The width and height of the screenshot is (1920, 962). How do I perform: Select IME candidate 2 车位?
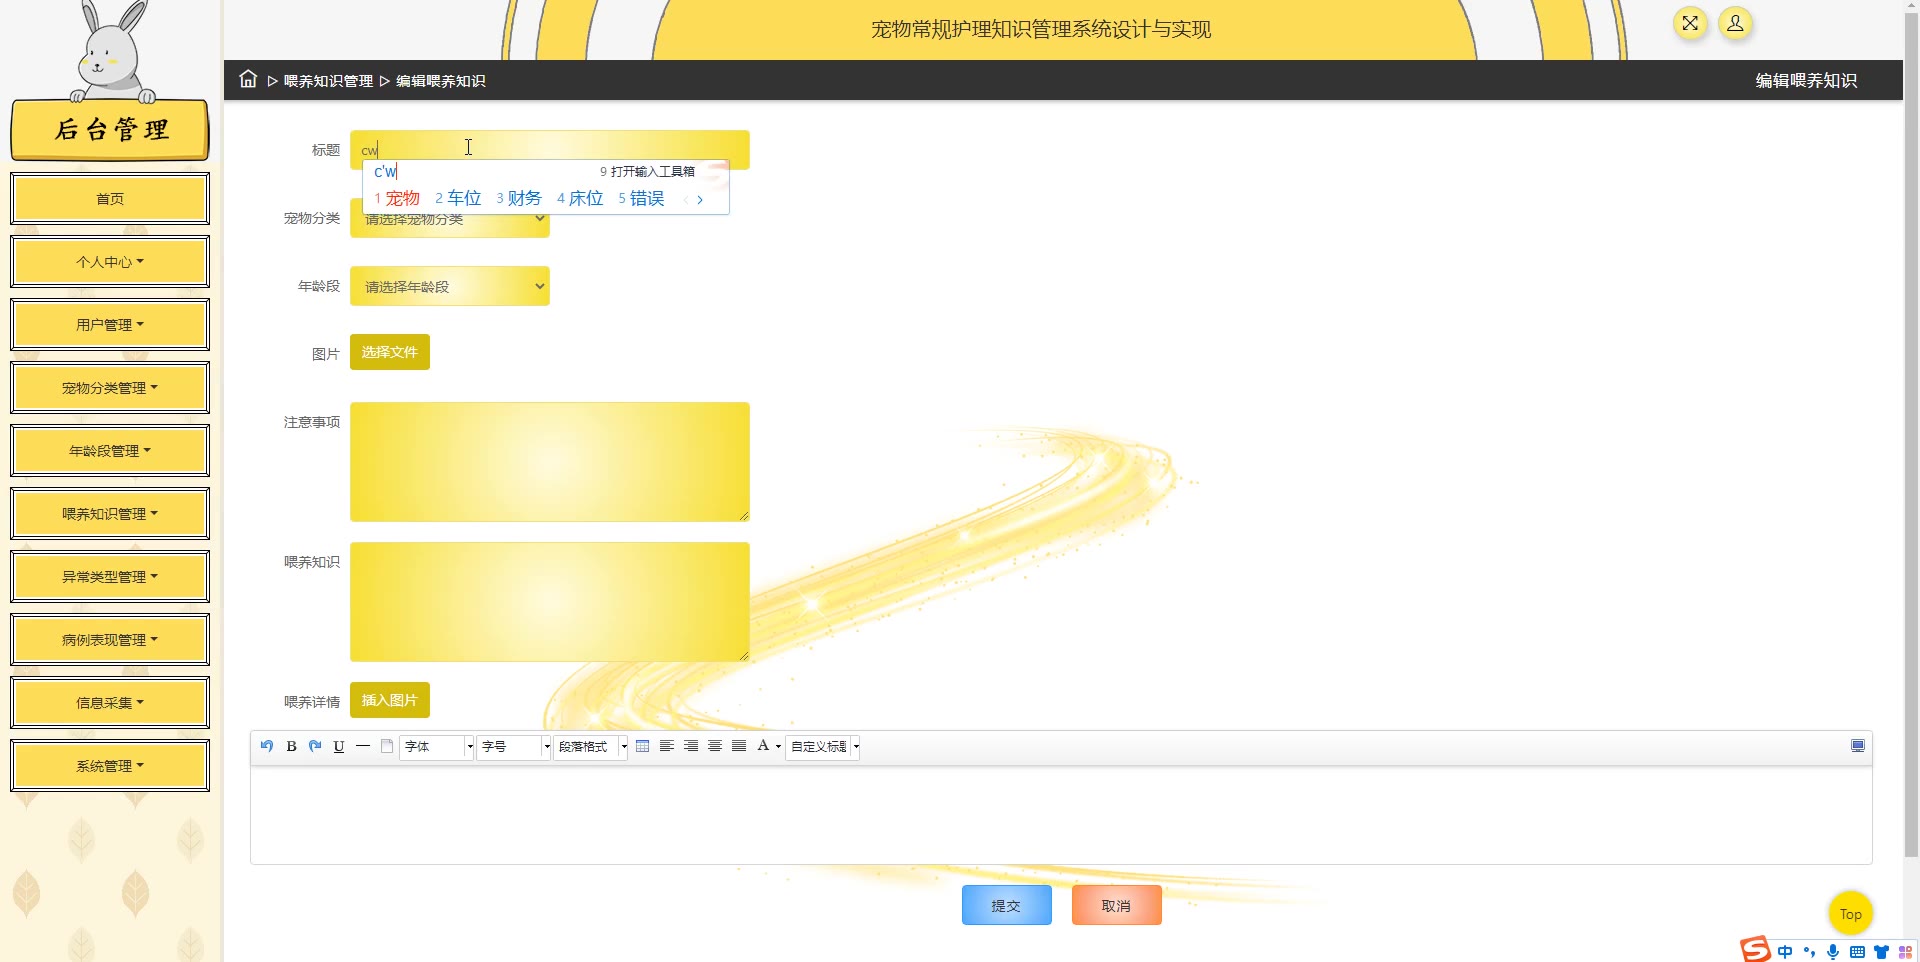point(458,198)
